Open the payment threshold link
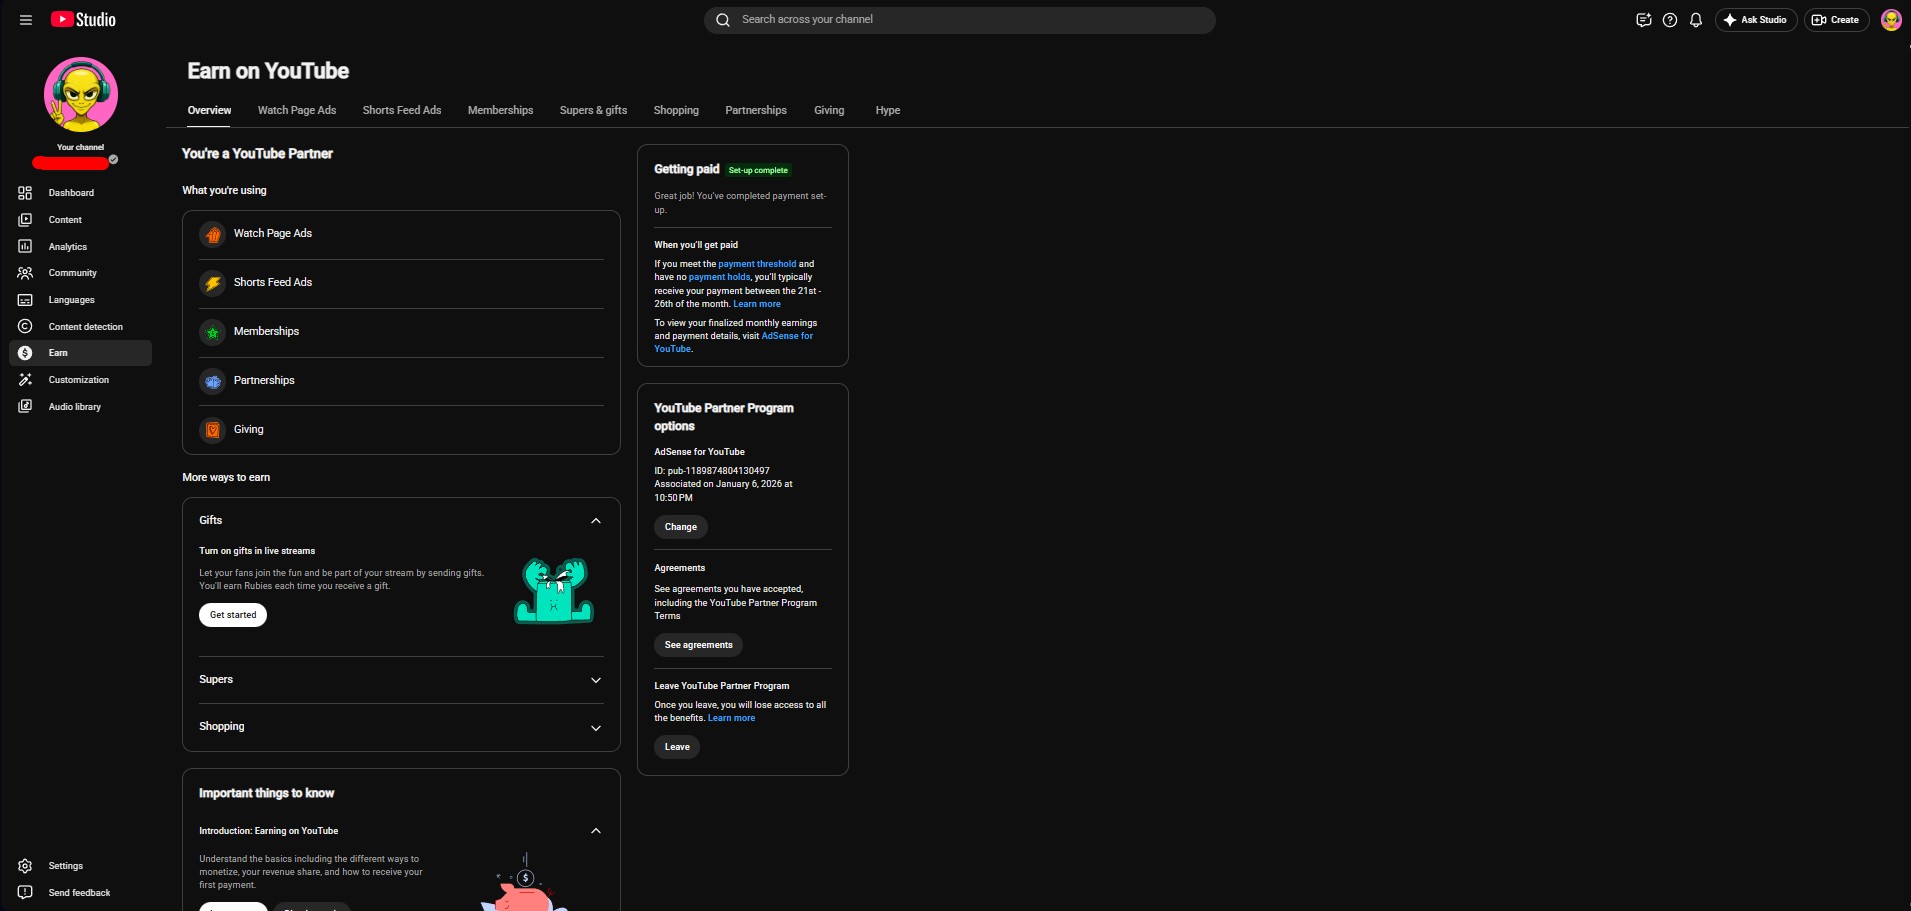The image size is (1911, 911). [x=757, y=264]
